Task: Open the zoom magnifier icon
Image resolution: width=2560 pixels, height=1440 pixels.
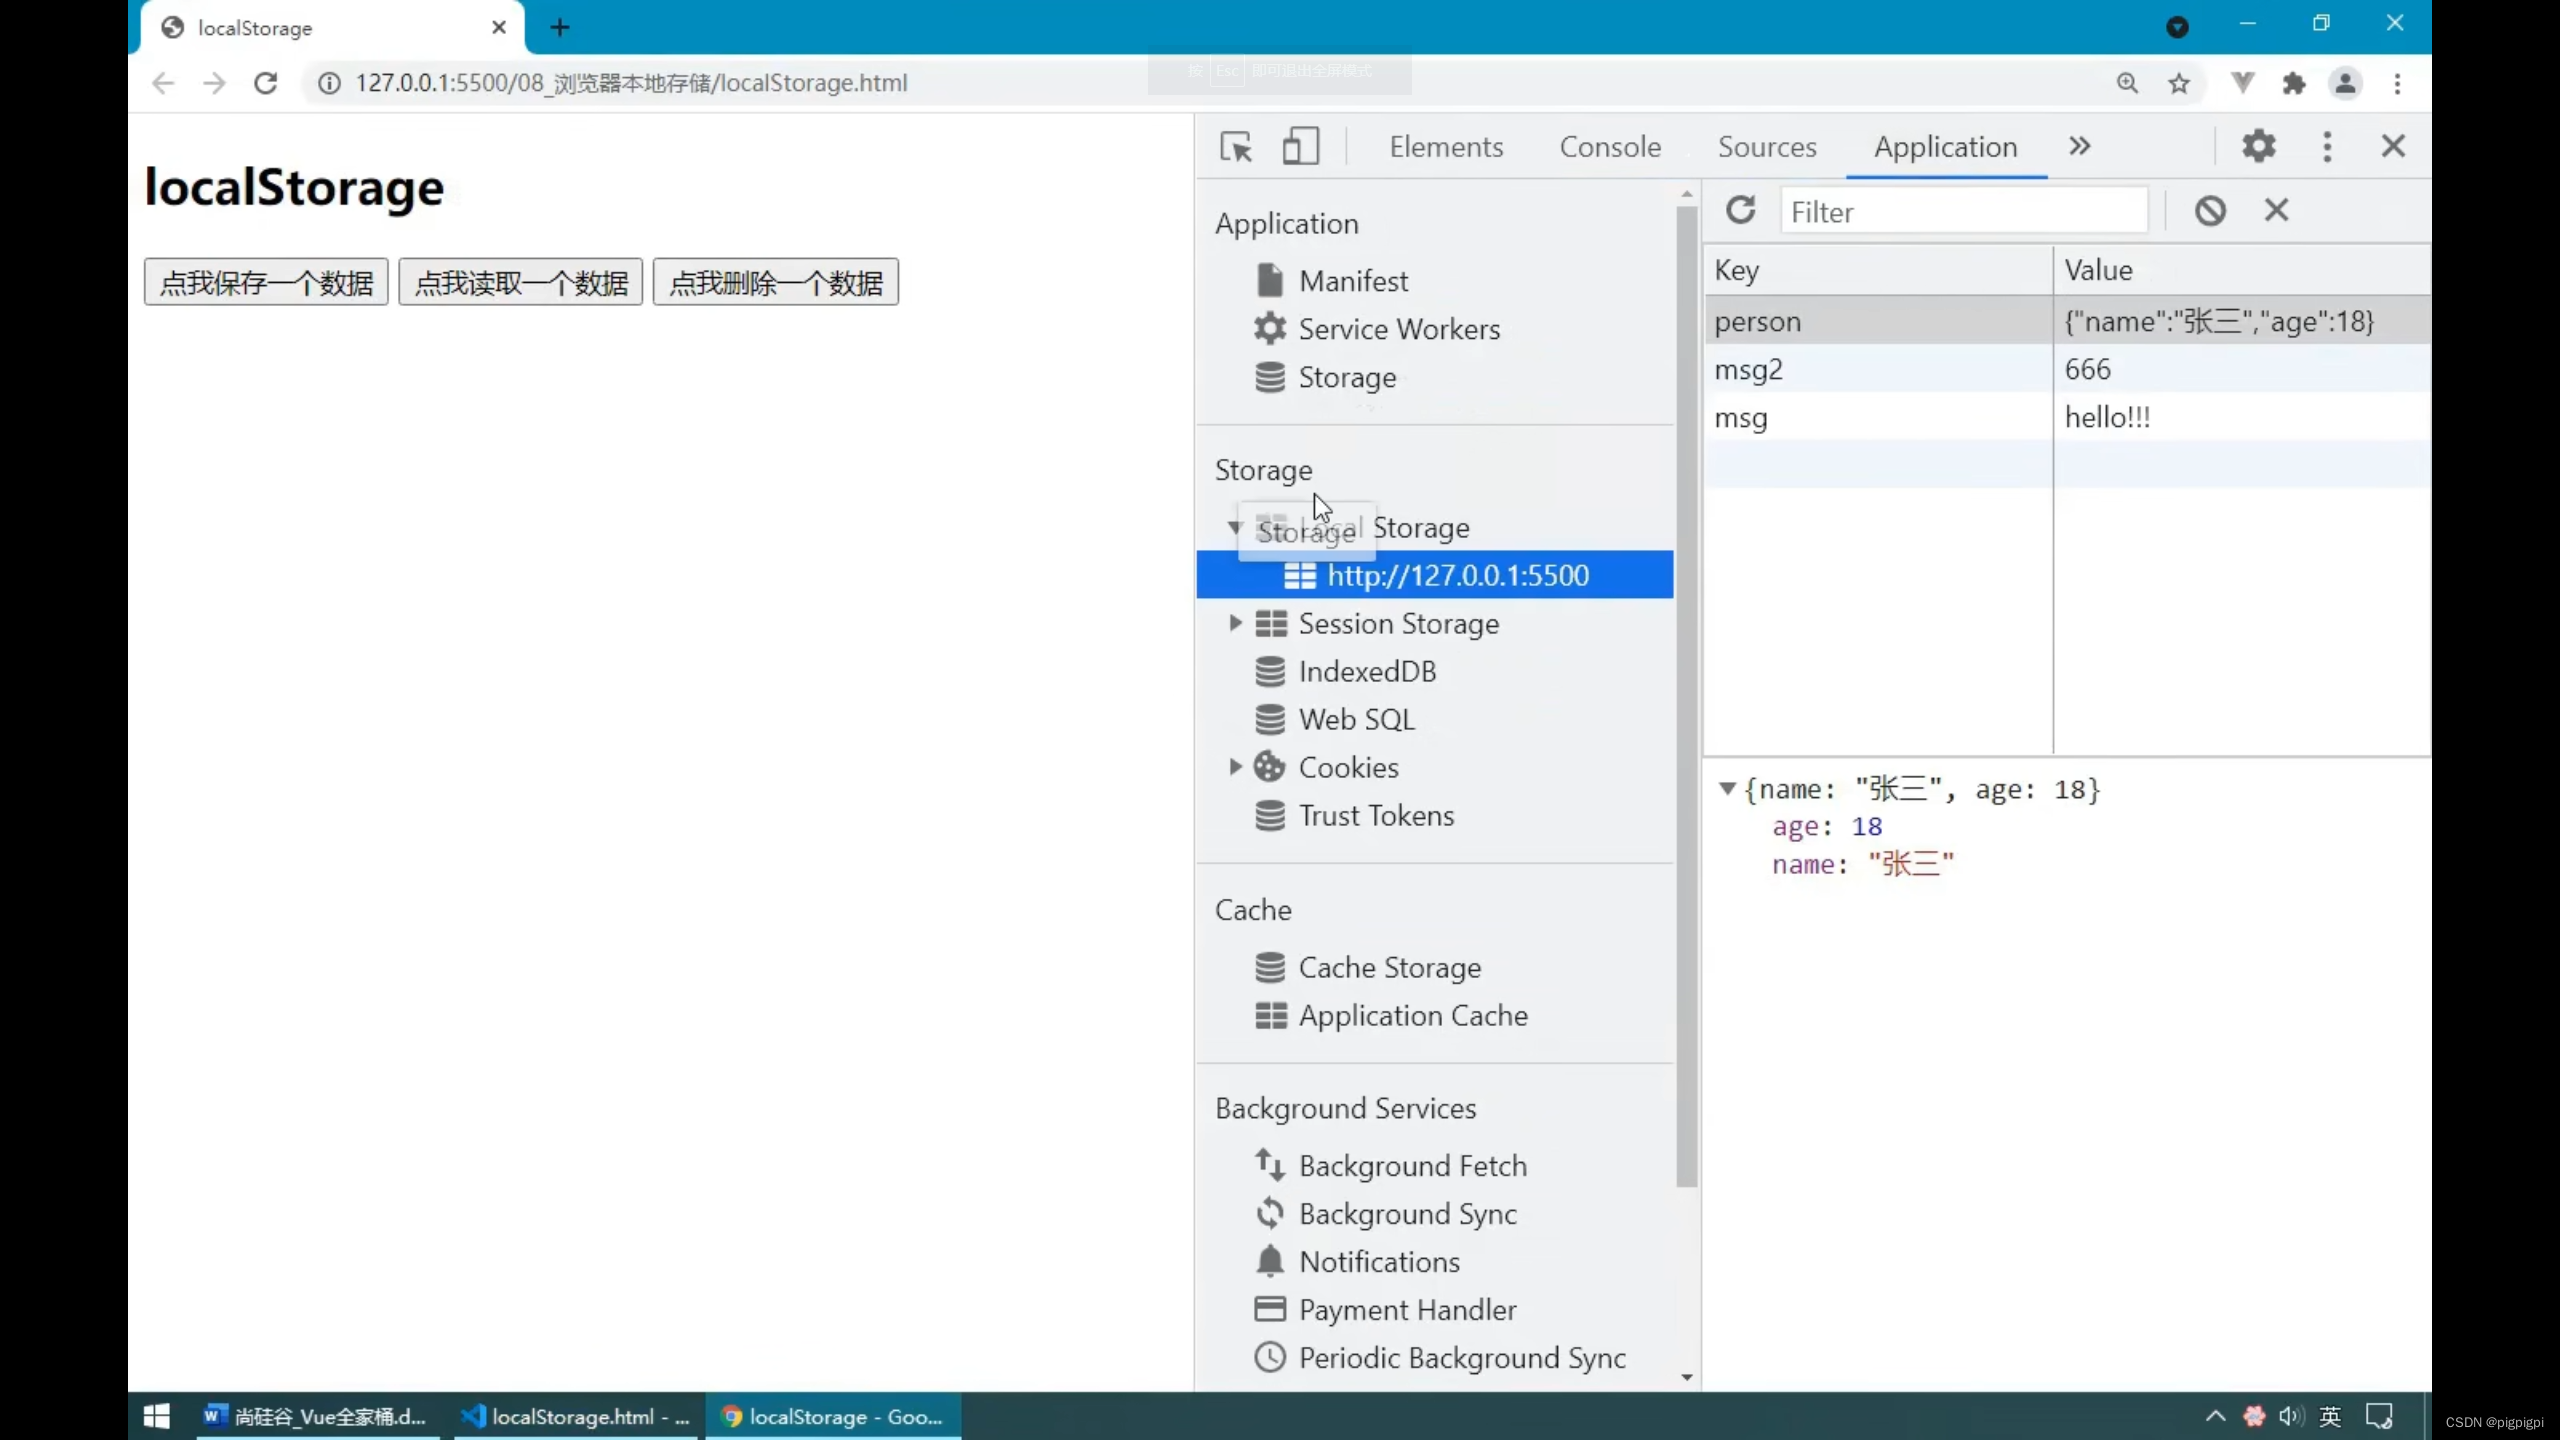Action: pyautogui.click(x=2128, y=83)
